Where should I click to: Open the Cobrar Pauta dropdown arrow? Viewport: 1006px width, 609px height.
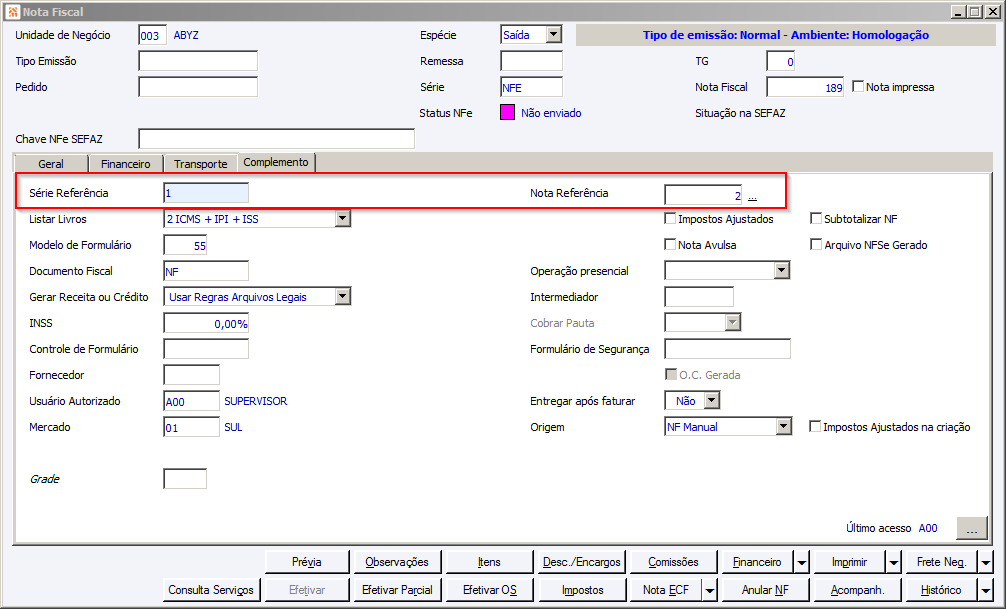point(733,322)
